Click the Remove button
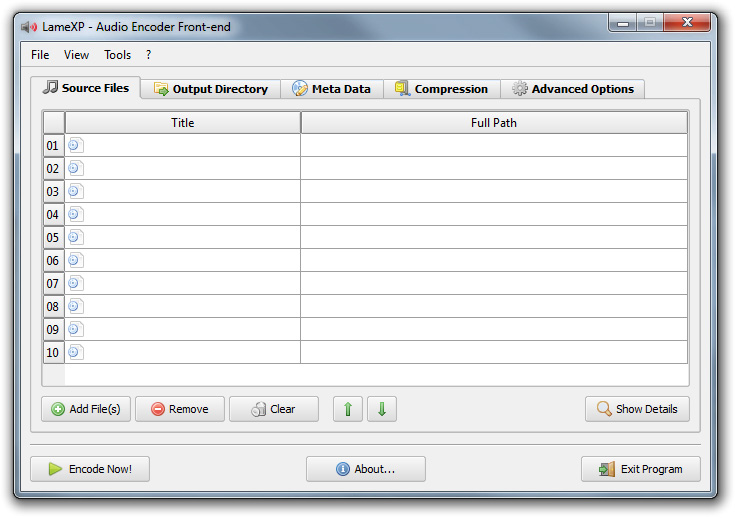The image size is (735, 518). pos(180,409)
